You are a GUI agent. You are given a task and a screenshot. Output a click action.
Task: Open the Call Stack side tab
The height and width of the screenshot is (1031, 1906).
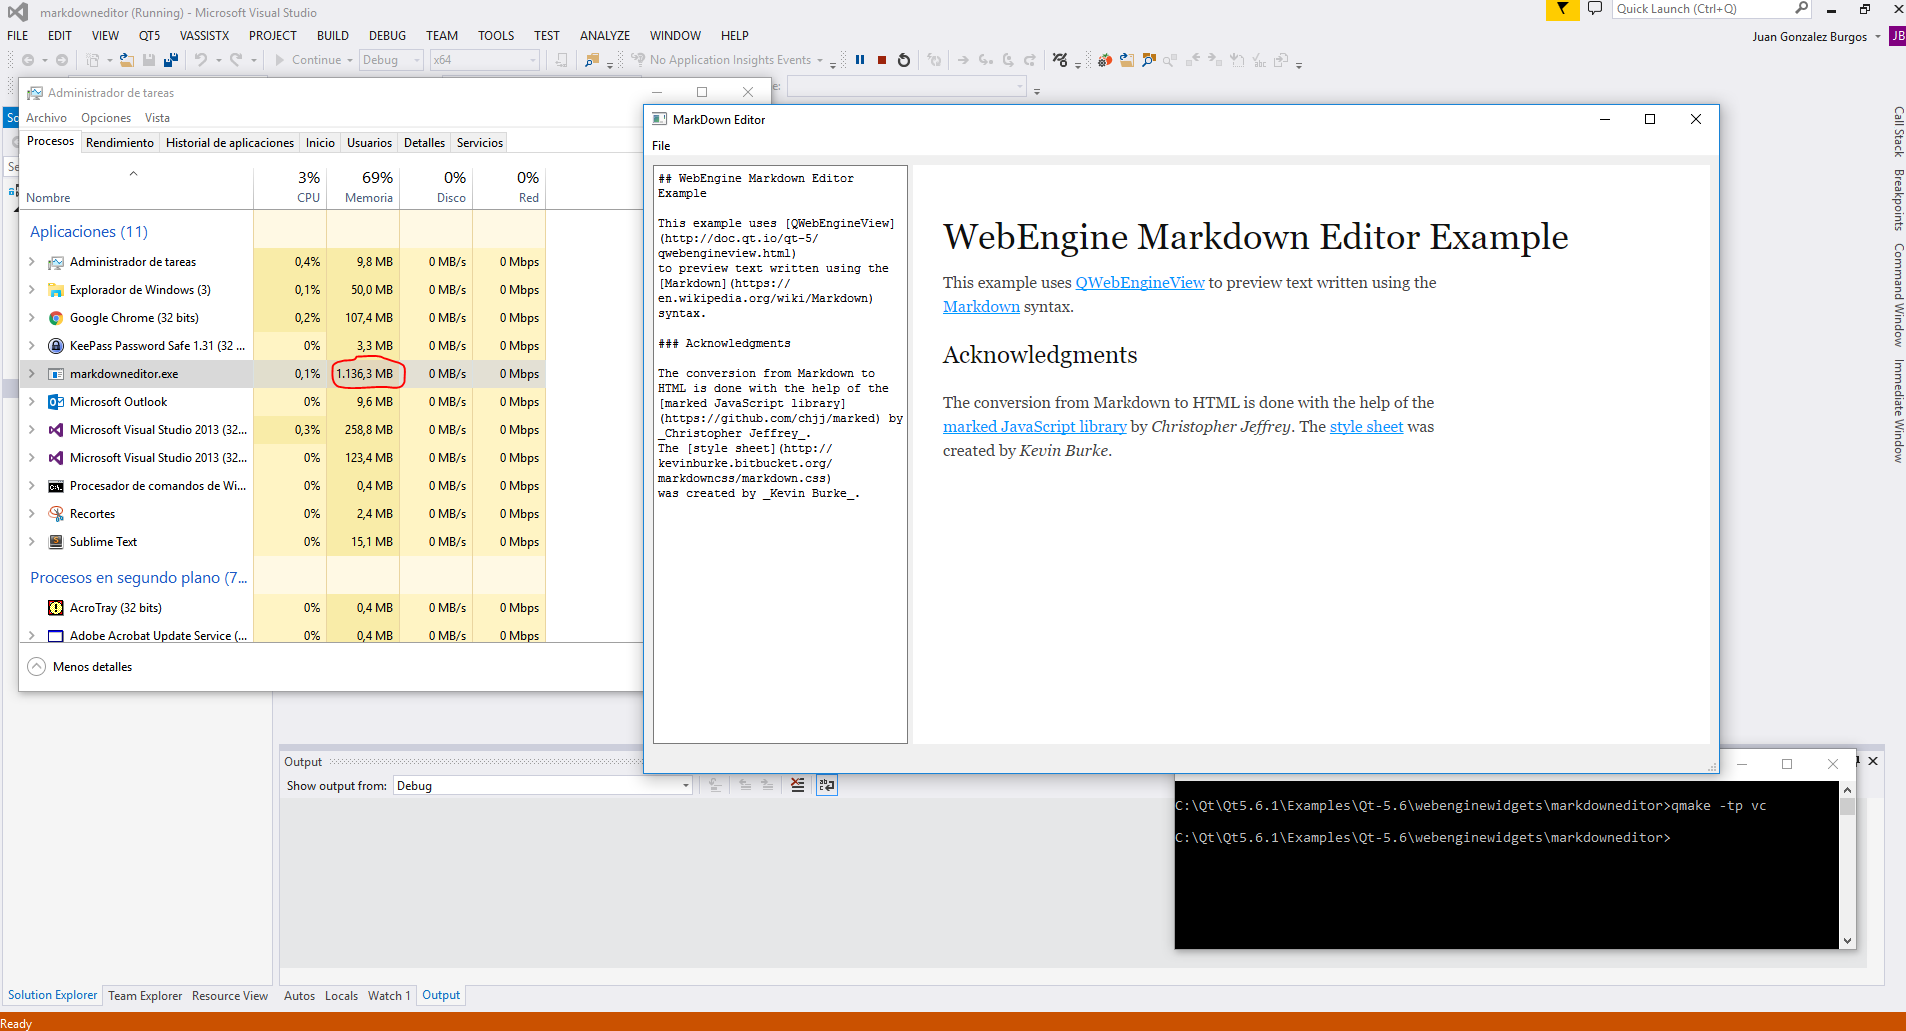(x=1897, y=131)
